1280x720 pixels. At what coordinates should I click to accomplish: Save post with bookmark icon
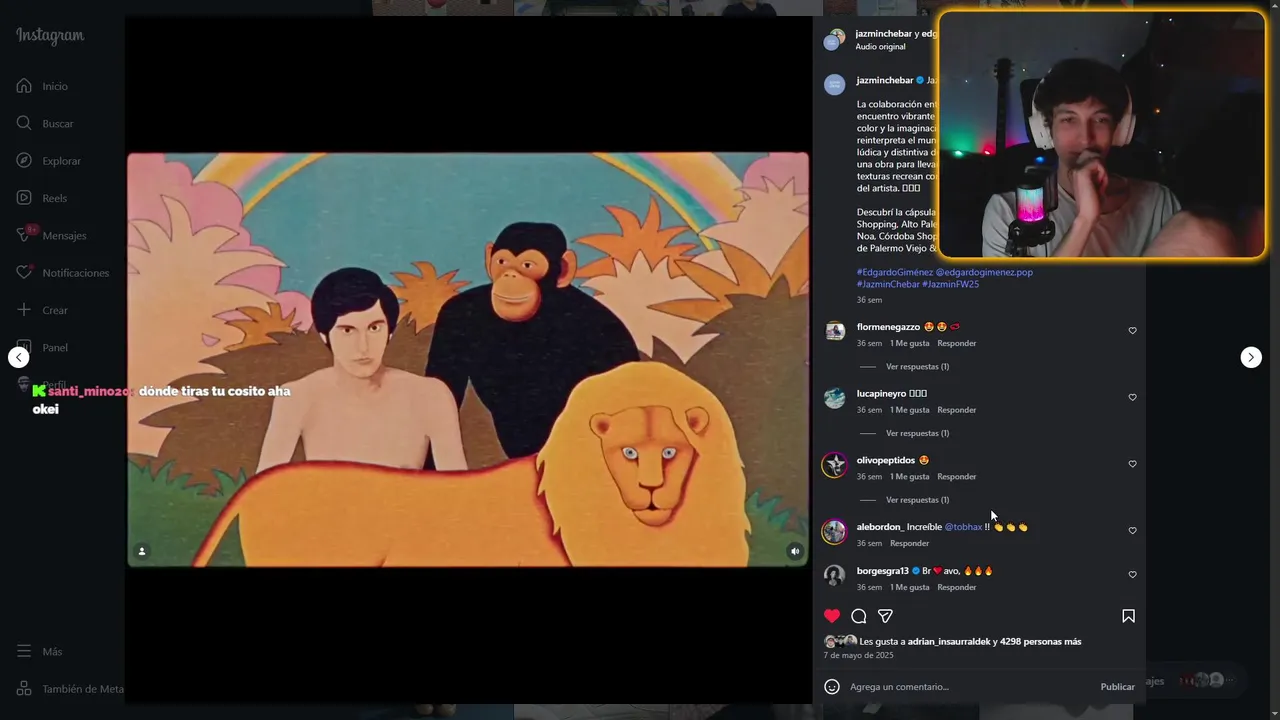pyautogui.click(x=1128, y=616)
